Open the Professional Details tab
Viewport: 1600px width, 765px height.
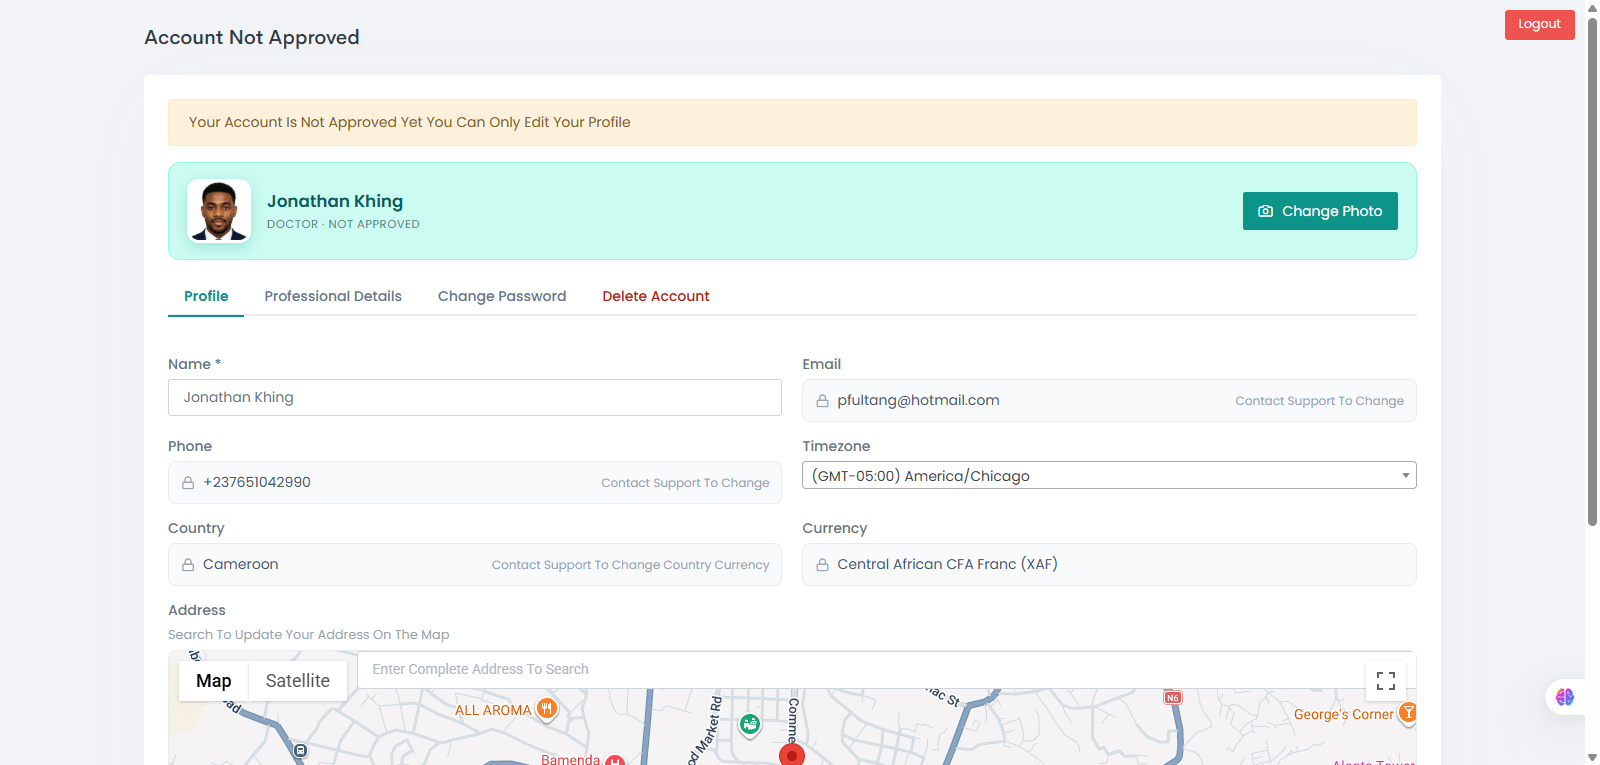coord(333,296)
